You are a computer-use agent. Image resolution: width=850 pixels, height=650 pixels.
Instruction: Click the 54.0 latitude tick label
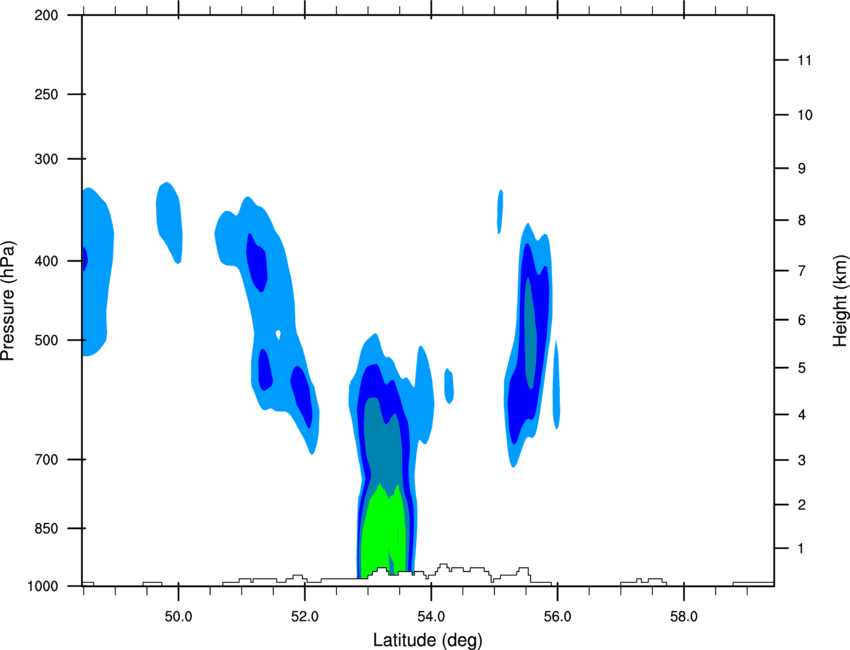click(x=431, y=617)
